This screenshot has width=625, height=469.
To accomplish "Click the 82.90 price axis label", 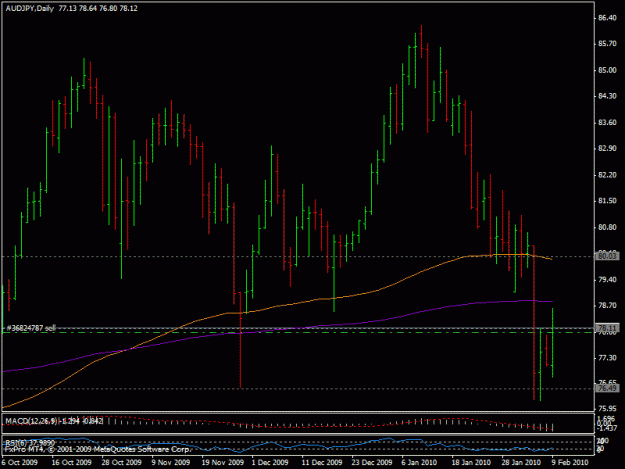I will coord(607,148).
